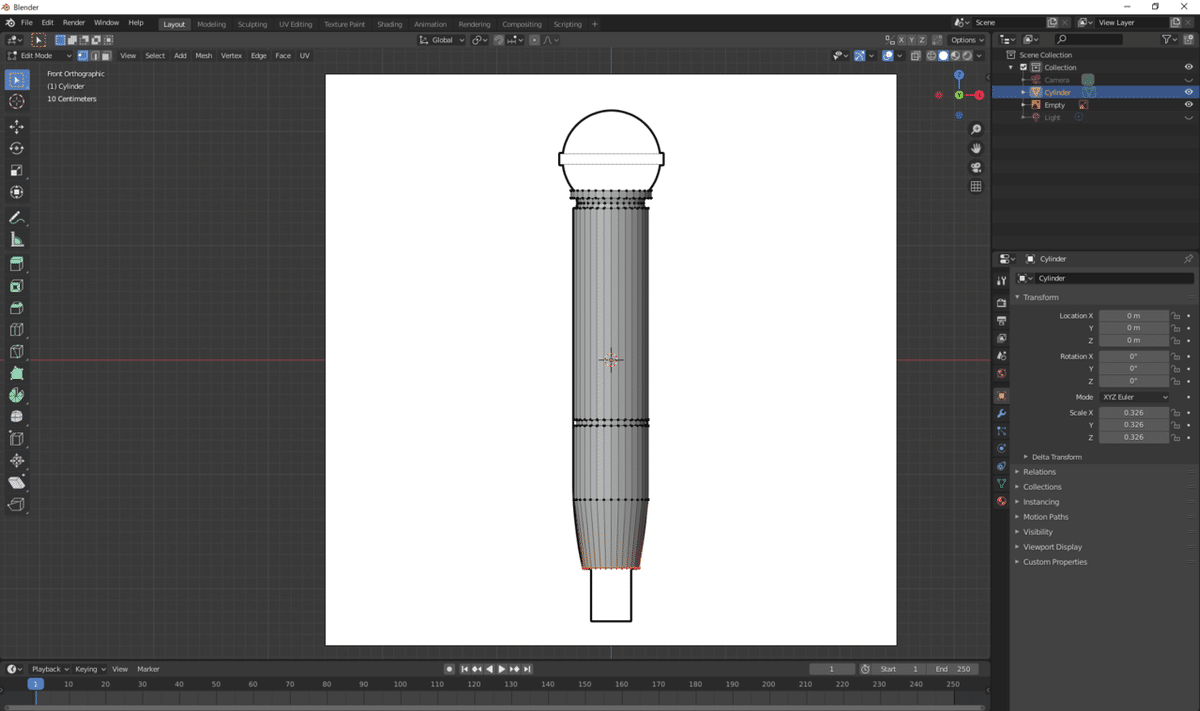Open the Global orientation dropdown
Image resolution: width=1200 pixels, height=711 pixels.
pos(442,40)
